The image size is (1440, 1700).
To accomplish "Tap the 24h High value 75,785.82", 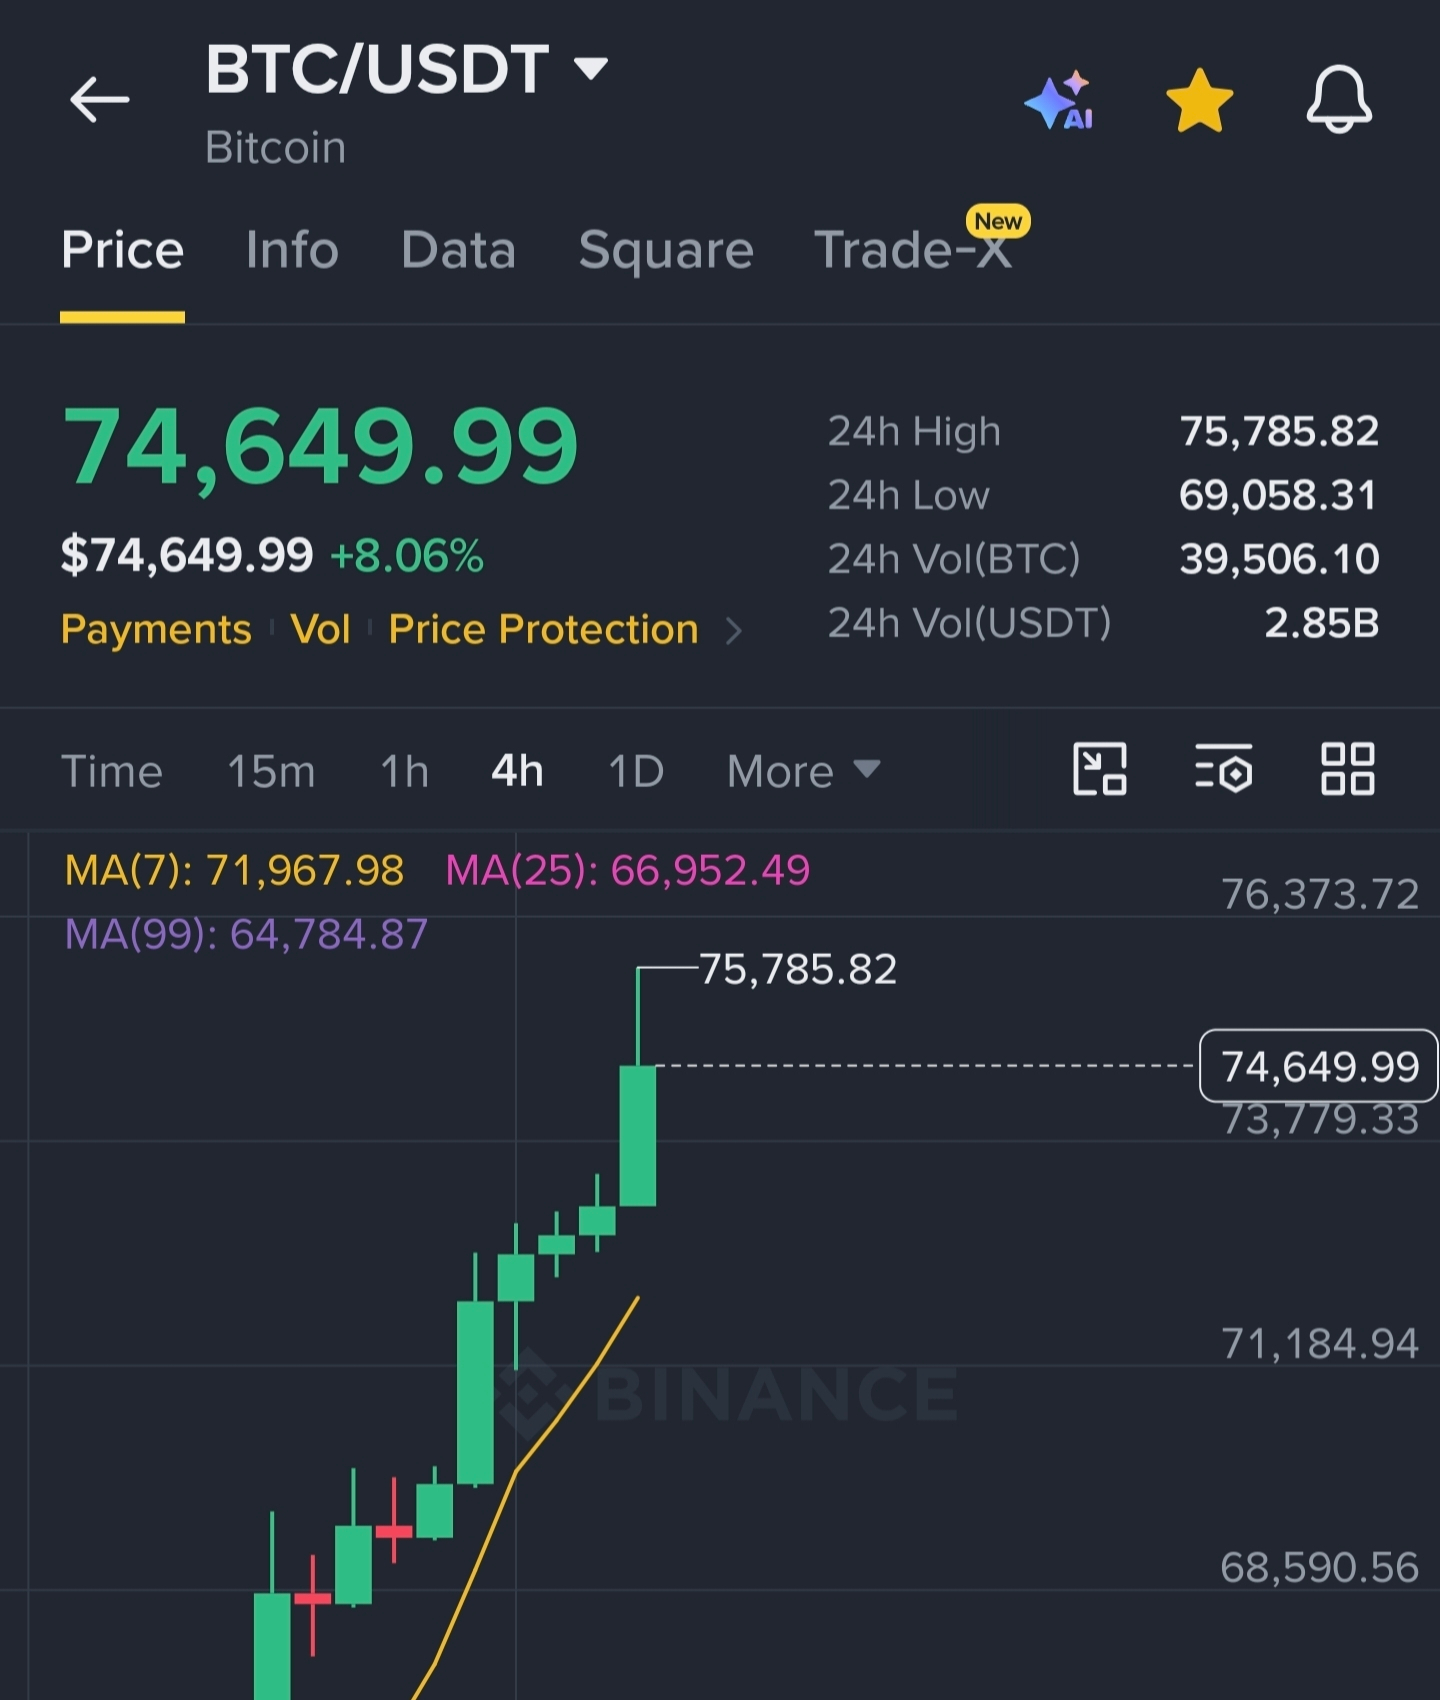I will 1279,431.
